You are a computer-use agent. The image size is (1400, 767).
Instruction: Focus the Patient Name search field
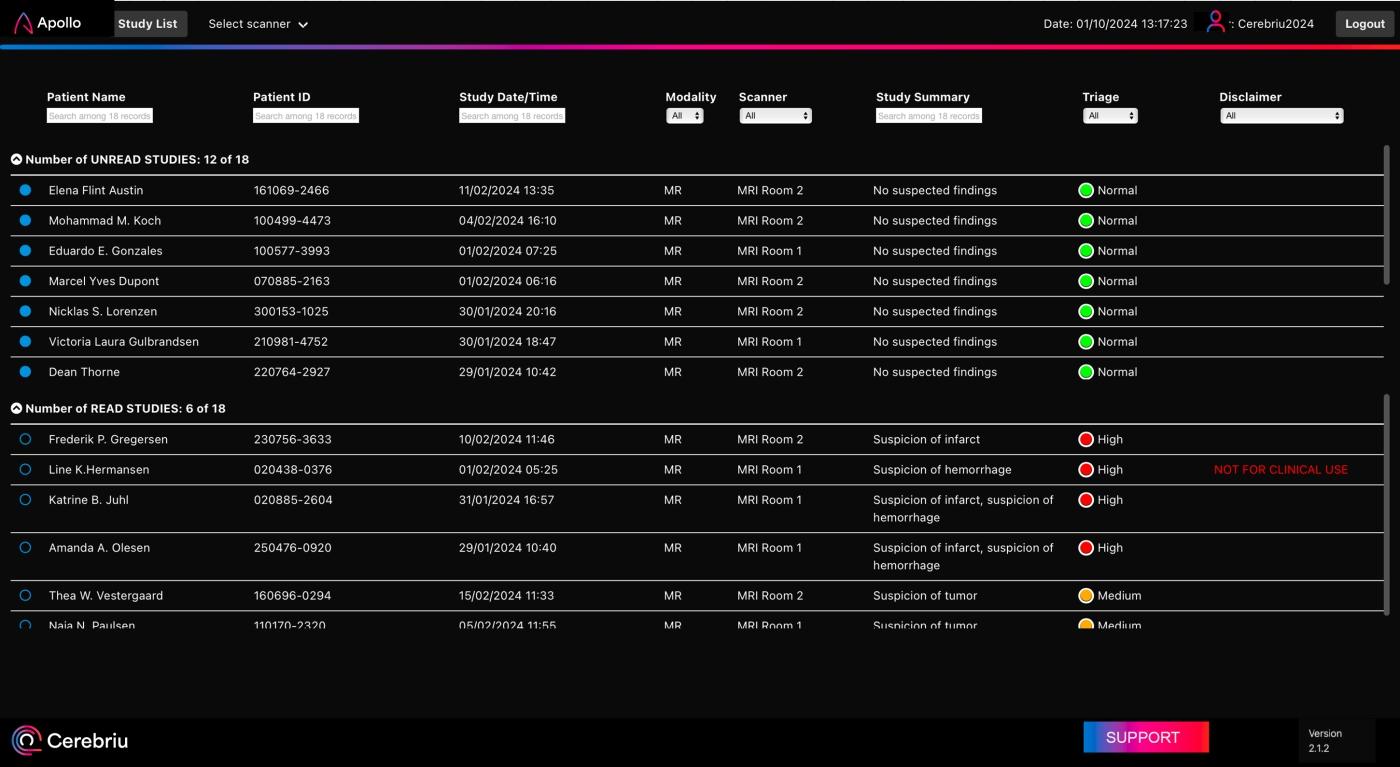point(99,116)
